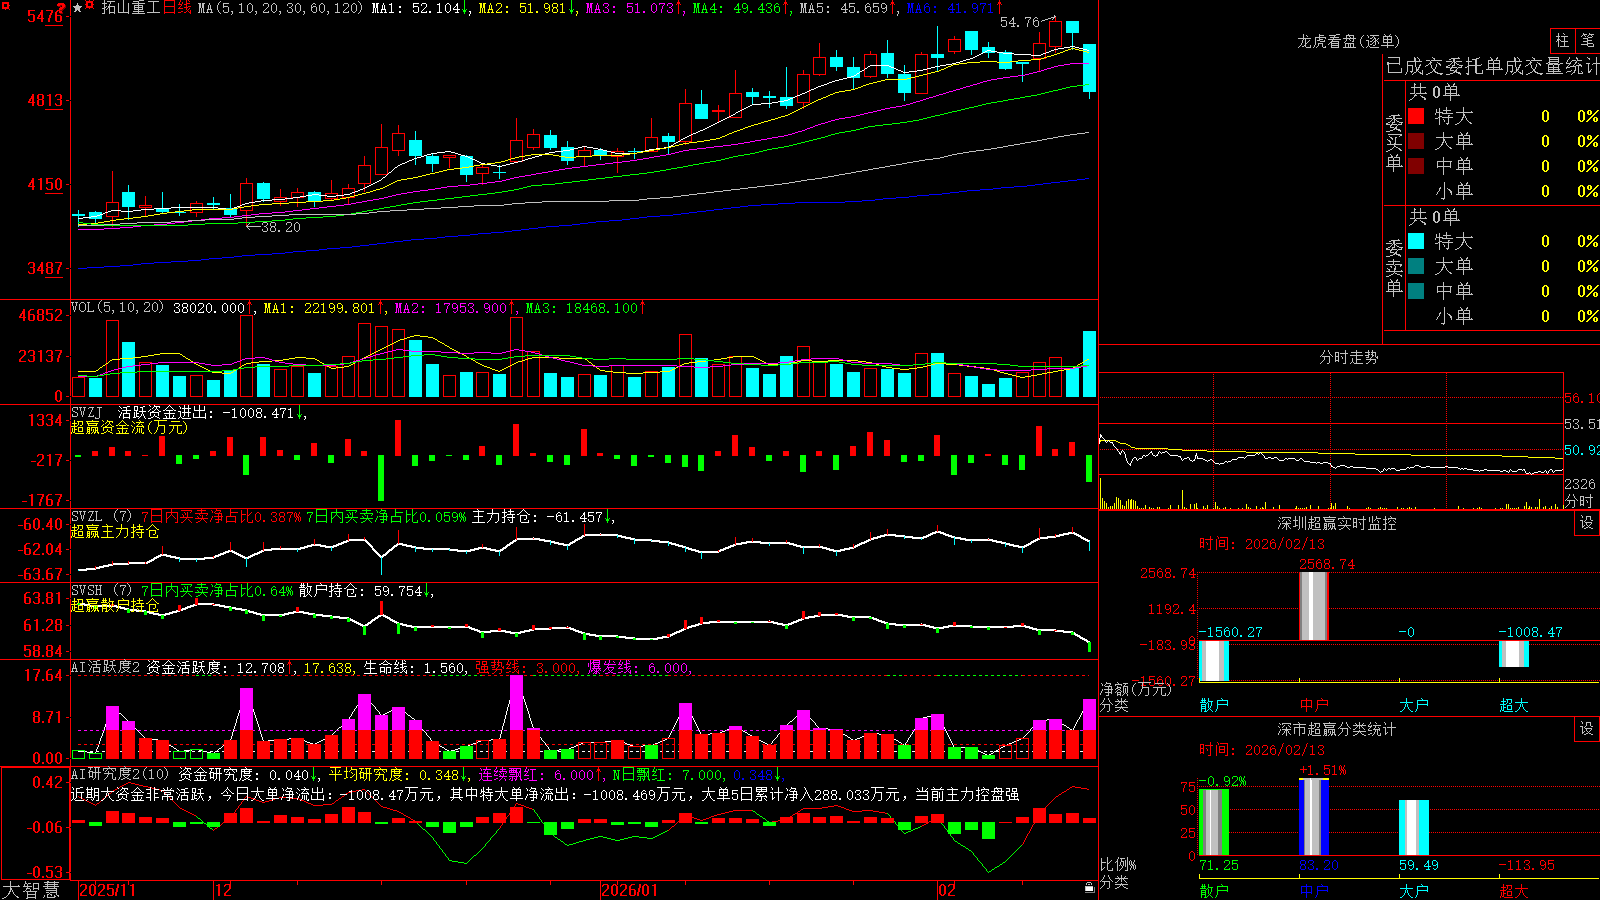Click blue 中户 83.20 bar in category stats
1600x900 pixels.
tap(1314, 817)
